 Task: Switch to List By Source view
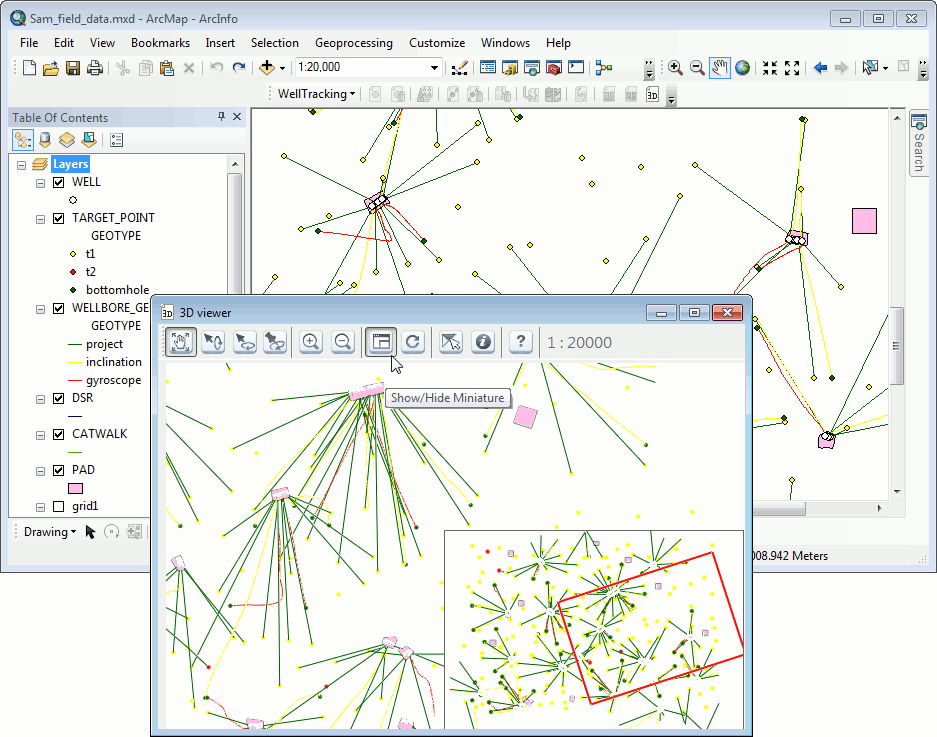click(45, 140)
